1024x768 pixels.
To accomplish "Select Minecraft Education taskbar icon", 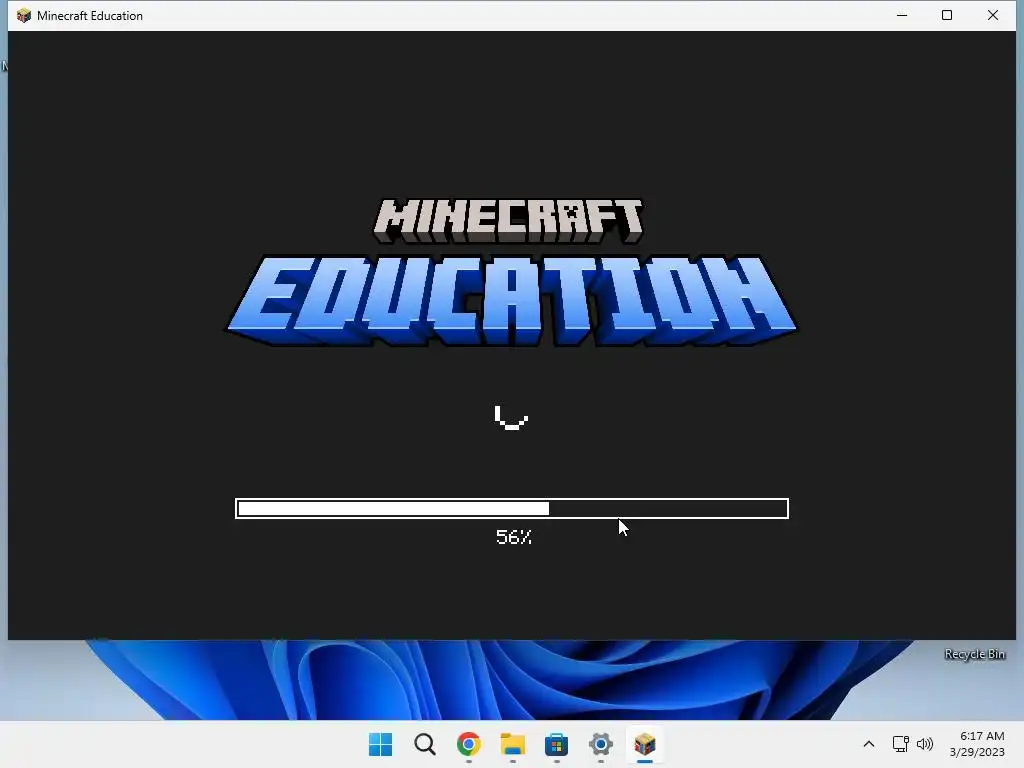I will pyautogui.click(x=645, y=744).
